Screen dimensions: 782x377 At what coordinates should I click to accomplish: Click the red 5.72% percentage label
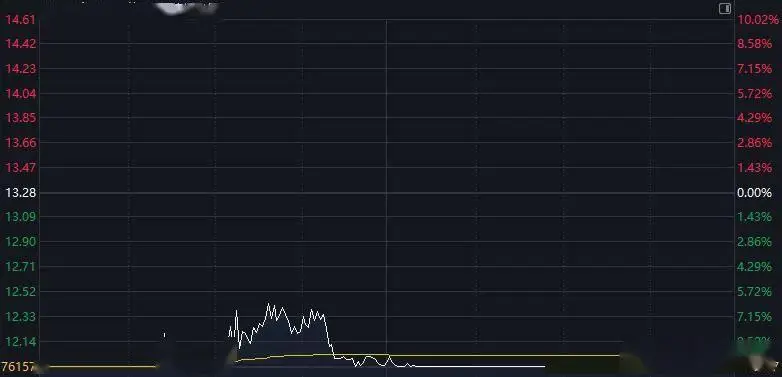[755, 94]
